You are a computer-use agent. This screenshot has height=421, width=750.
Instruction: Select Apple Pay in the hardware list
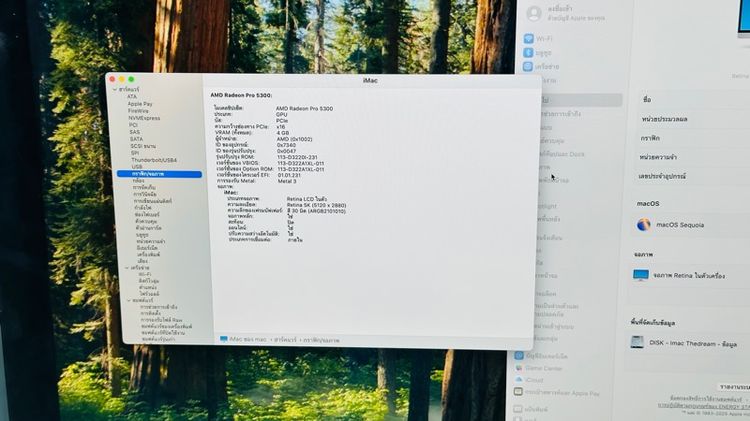click(x=140, y=104)
